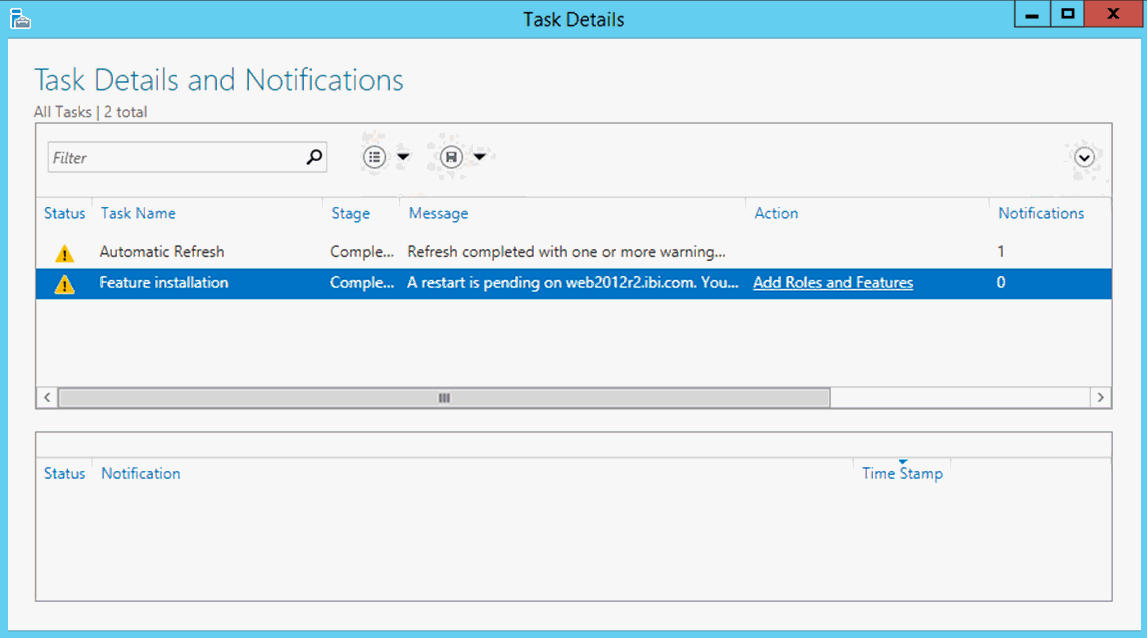Viewport: 1147px width, 638px height.
Task: Click the horizontal scrollbar left arrow
Action: click(47, 397)
